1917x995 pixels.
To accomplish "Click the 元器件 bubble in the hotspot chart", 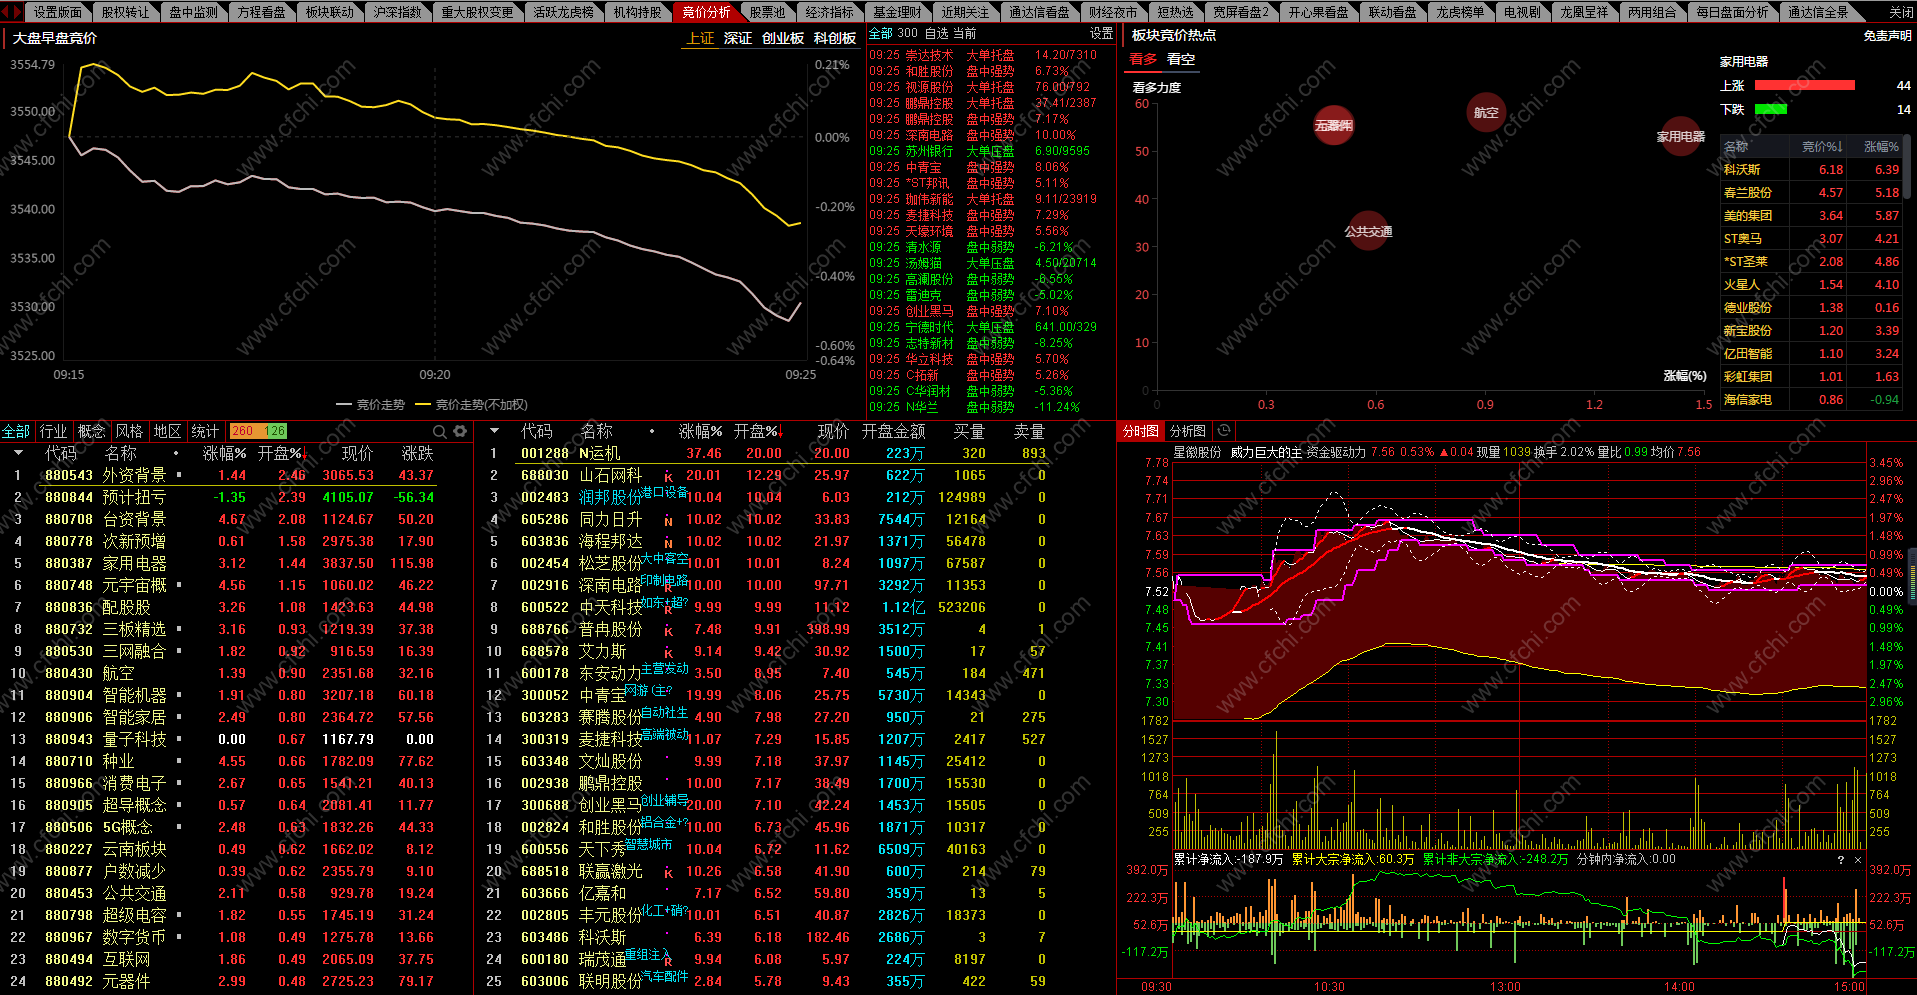I will point(1333,126).
